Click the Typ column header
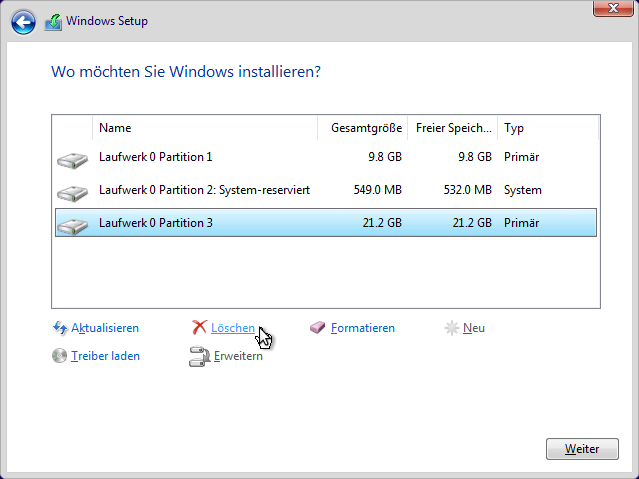 (548, 128)
